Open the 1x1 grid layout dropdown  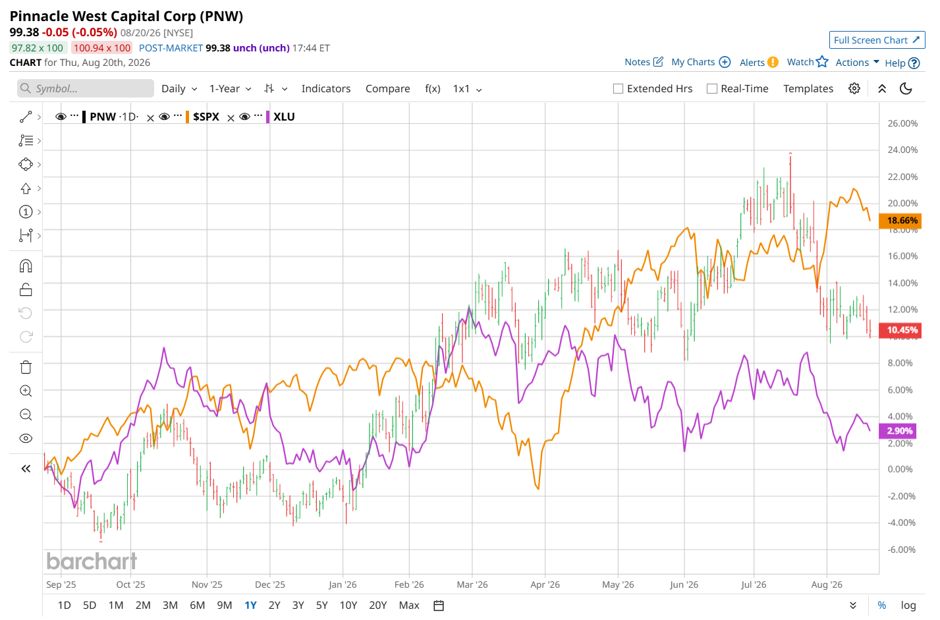[467, 89]
